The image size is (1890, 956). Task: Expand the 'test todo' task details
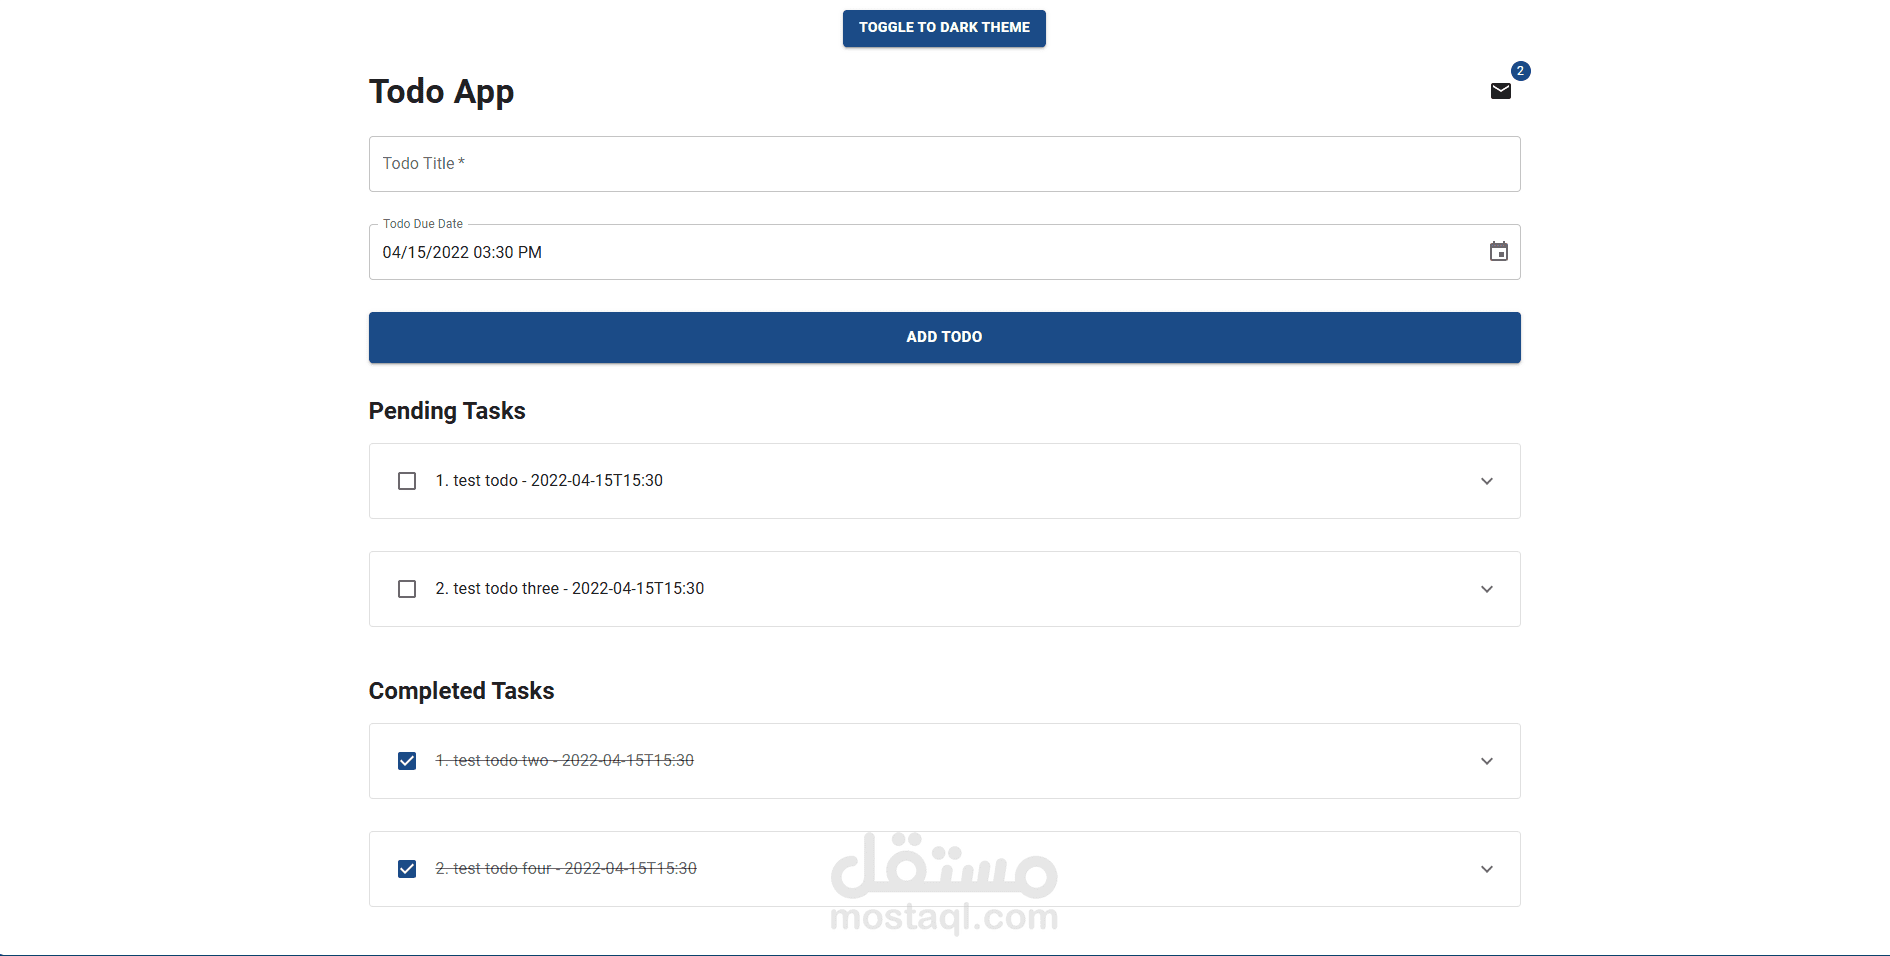[x=1487, y=481]
